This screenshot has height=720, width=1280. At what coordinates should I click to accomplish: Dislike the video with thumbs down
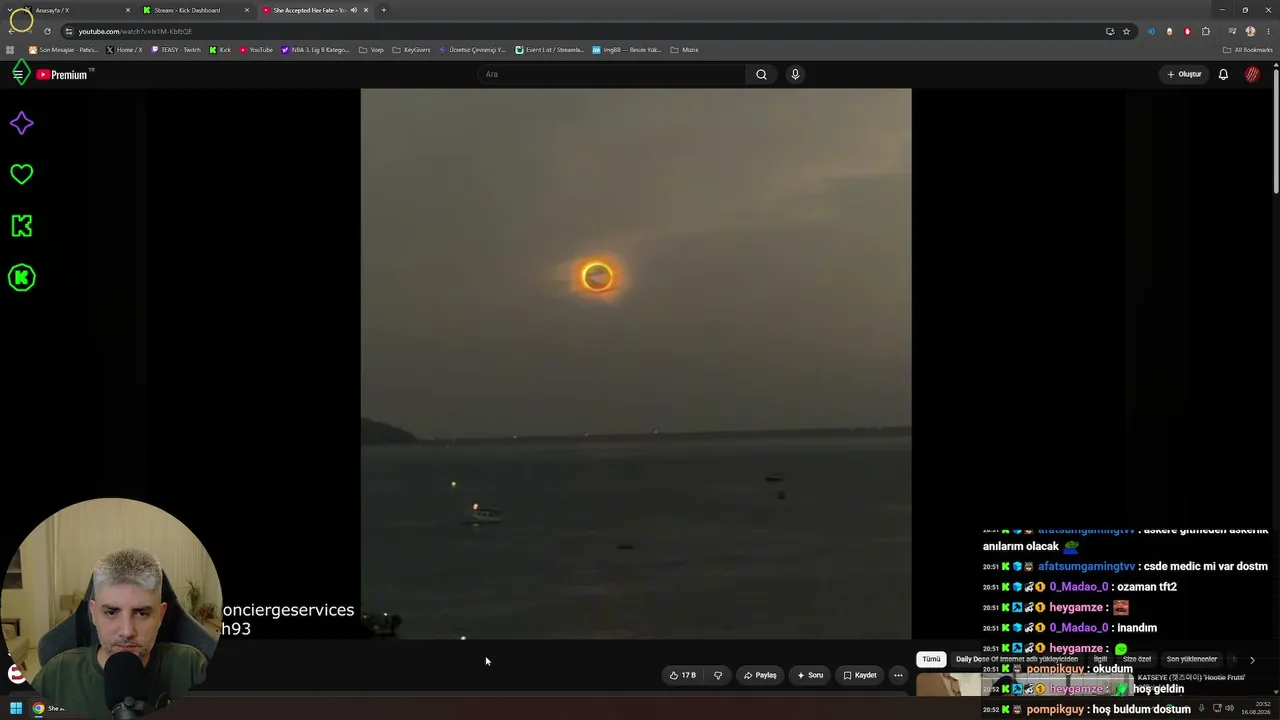pyautogui.click(x=717, y=675)
